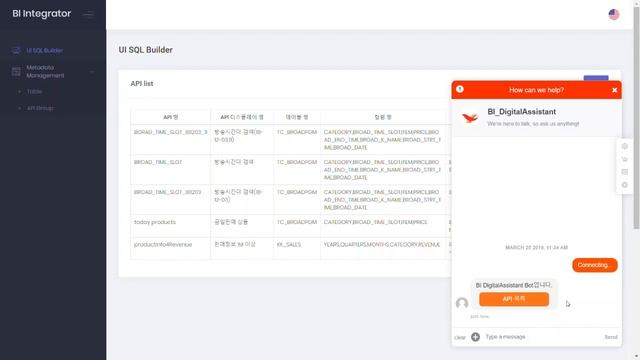Click the chat date timestamp
The width and height of the screenshot is (640, 360).
click(x=536, y=247)
